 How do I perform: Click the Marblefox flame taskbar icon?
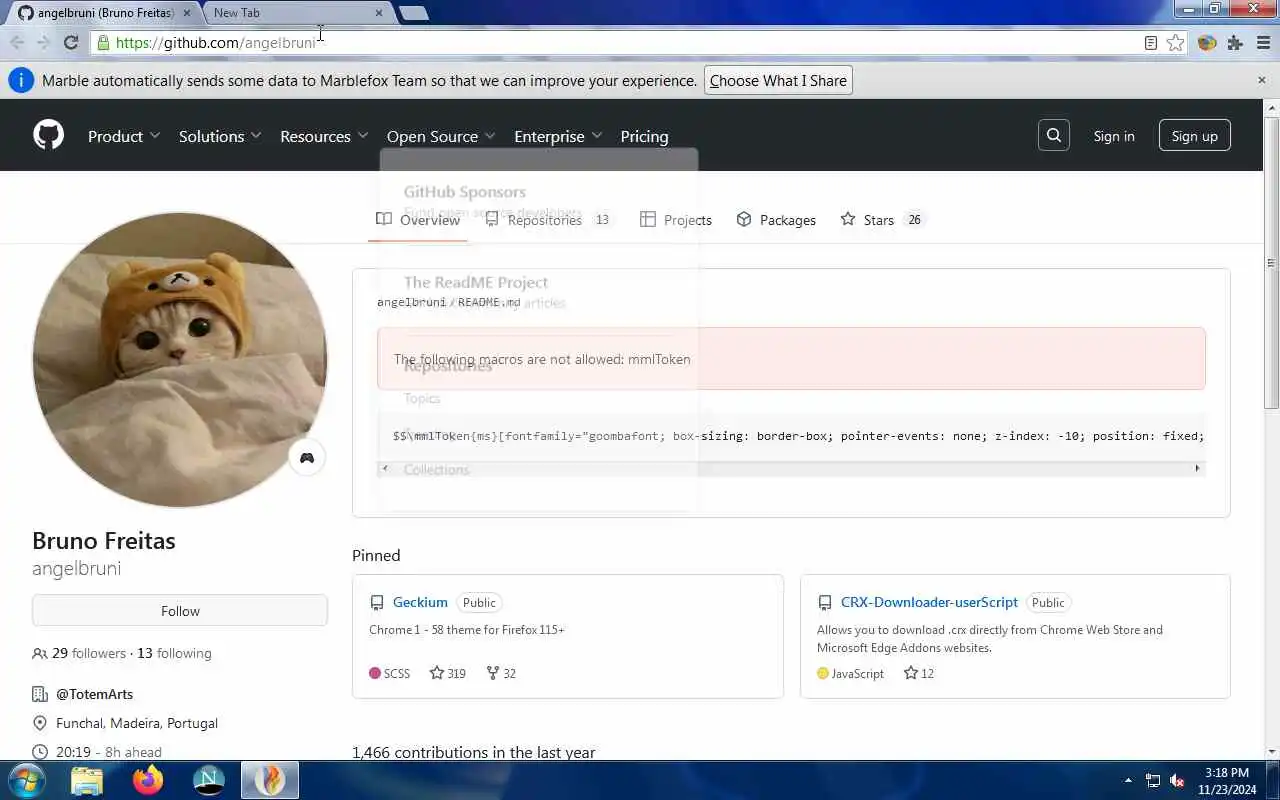[270, 780]
